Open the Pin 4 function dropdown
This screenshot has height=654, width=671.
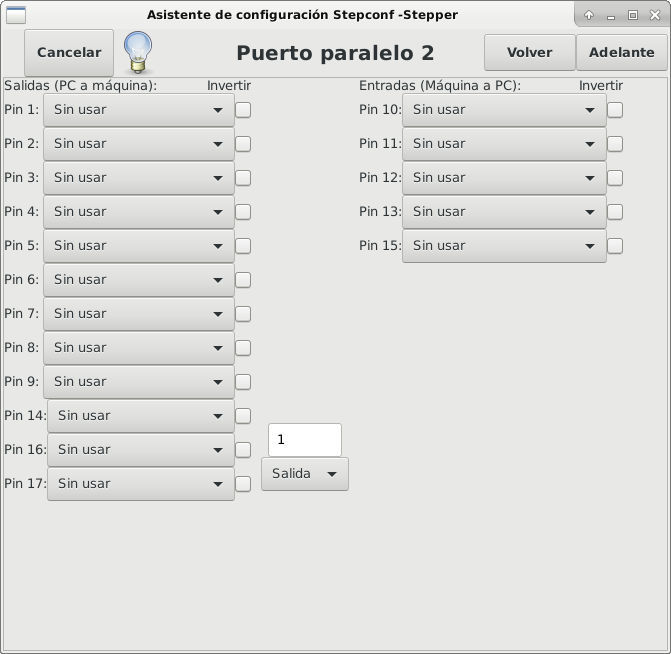(x=139, y=212)
